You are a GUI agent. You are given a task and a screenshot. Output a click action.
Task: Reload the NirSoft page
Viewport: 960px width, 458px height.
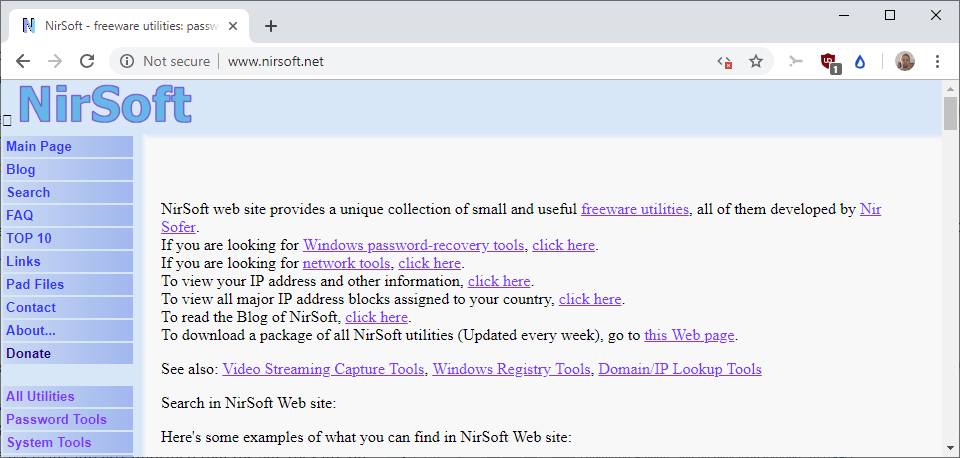coord(88,61)
